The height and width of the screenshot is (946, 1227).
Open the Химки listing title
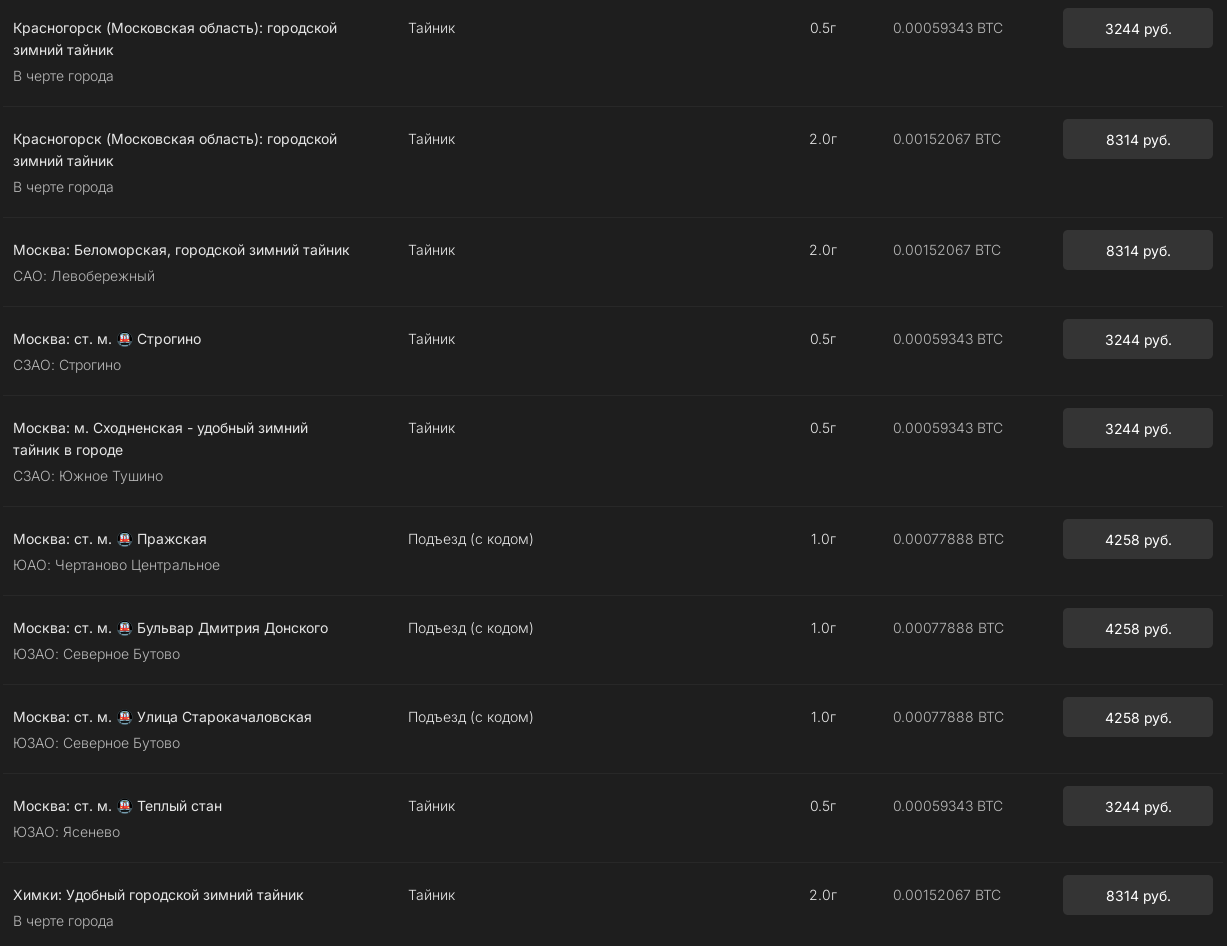[x=158, y=895]
